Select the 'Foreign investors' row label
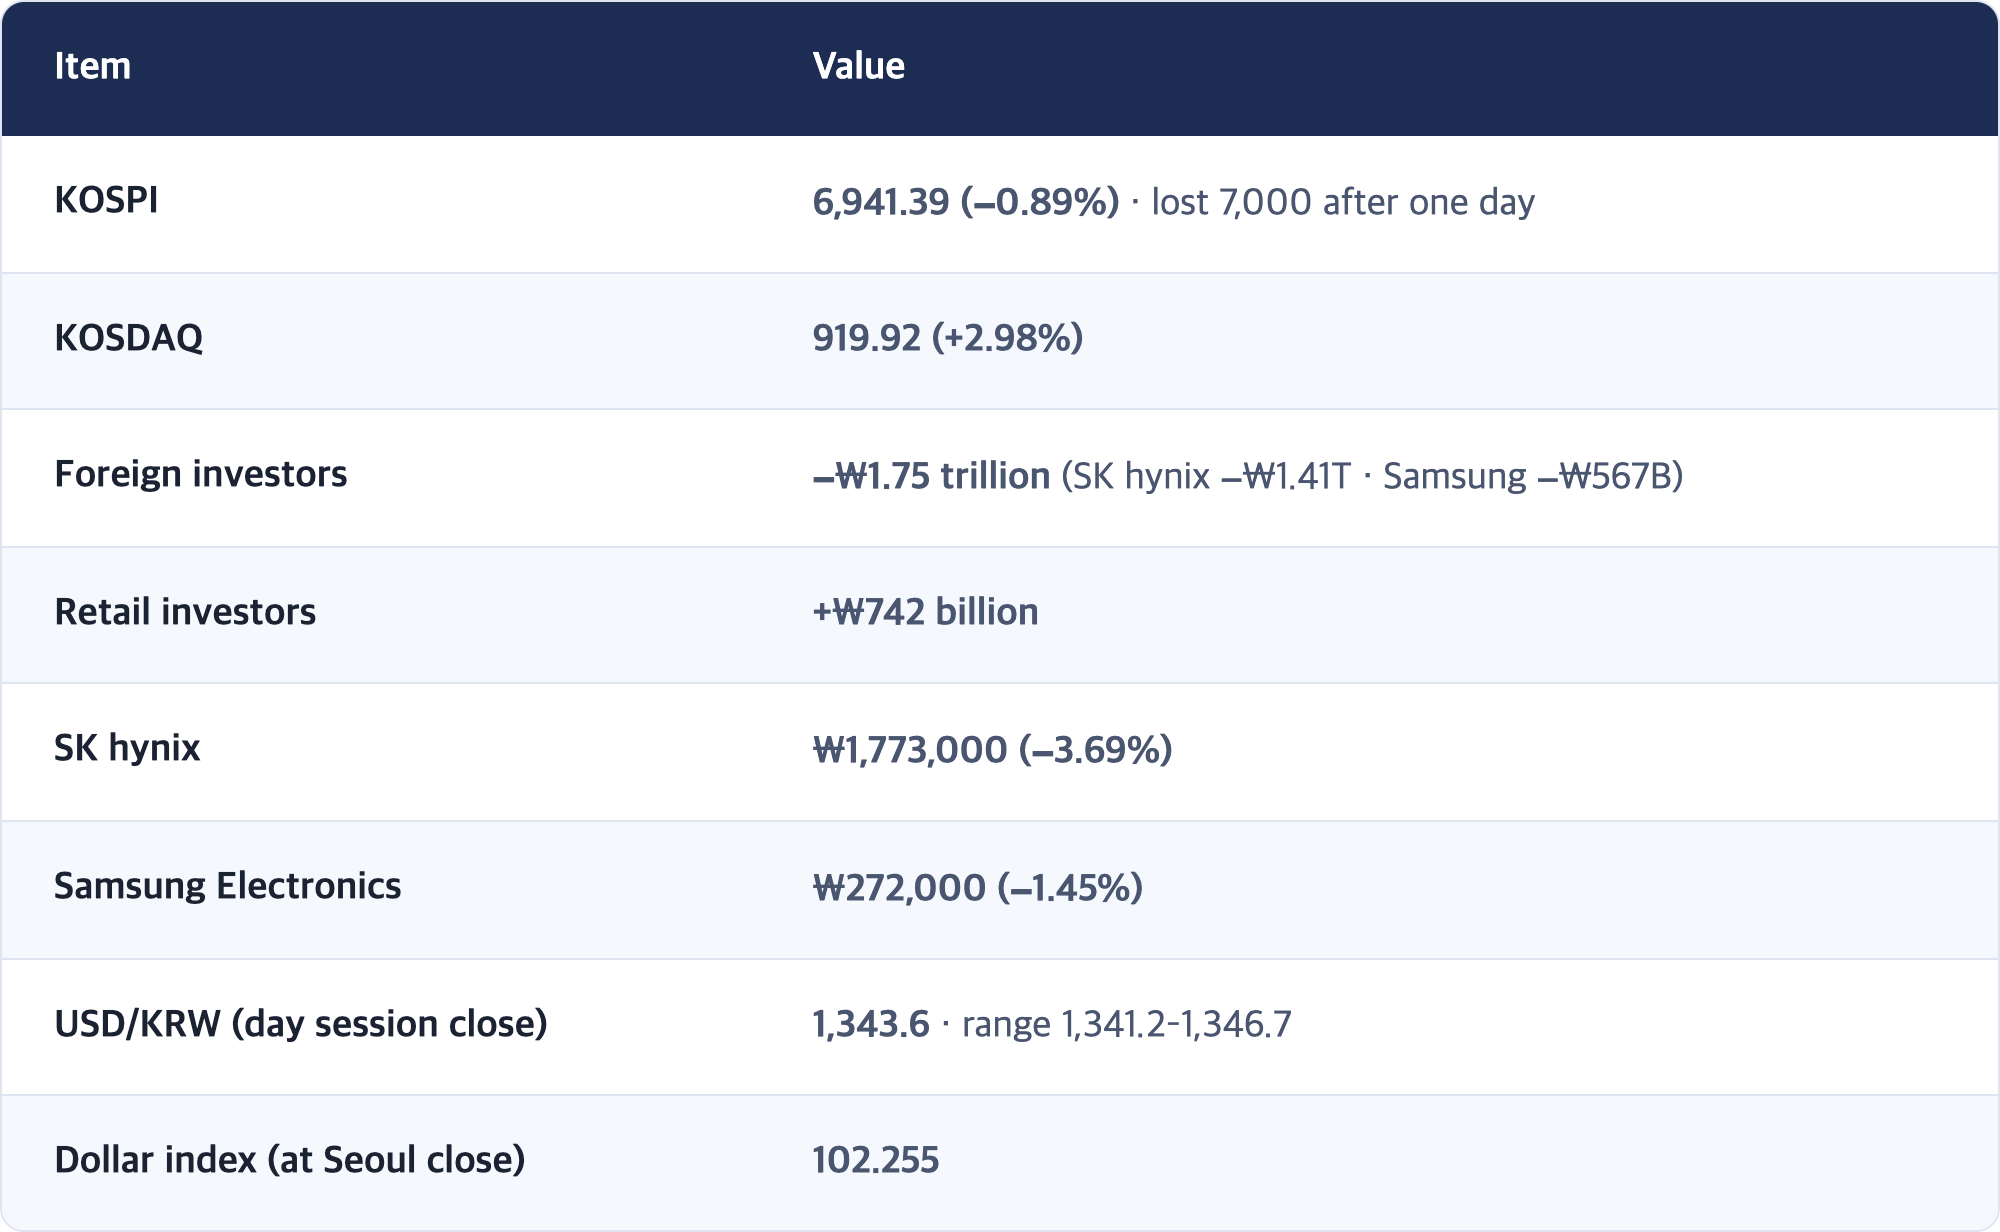Screen dimensions: 2000x1232 (200, 474)
